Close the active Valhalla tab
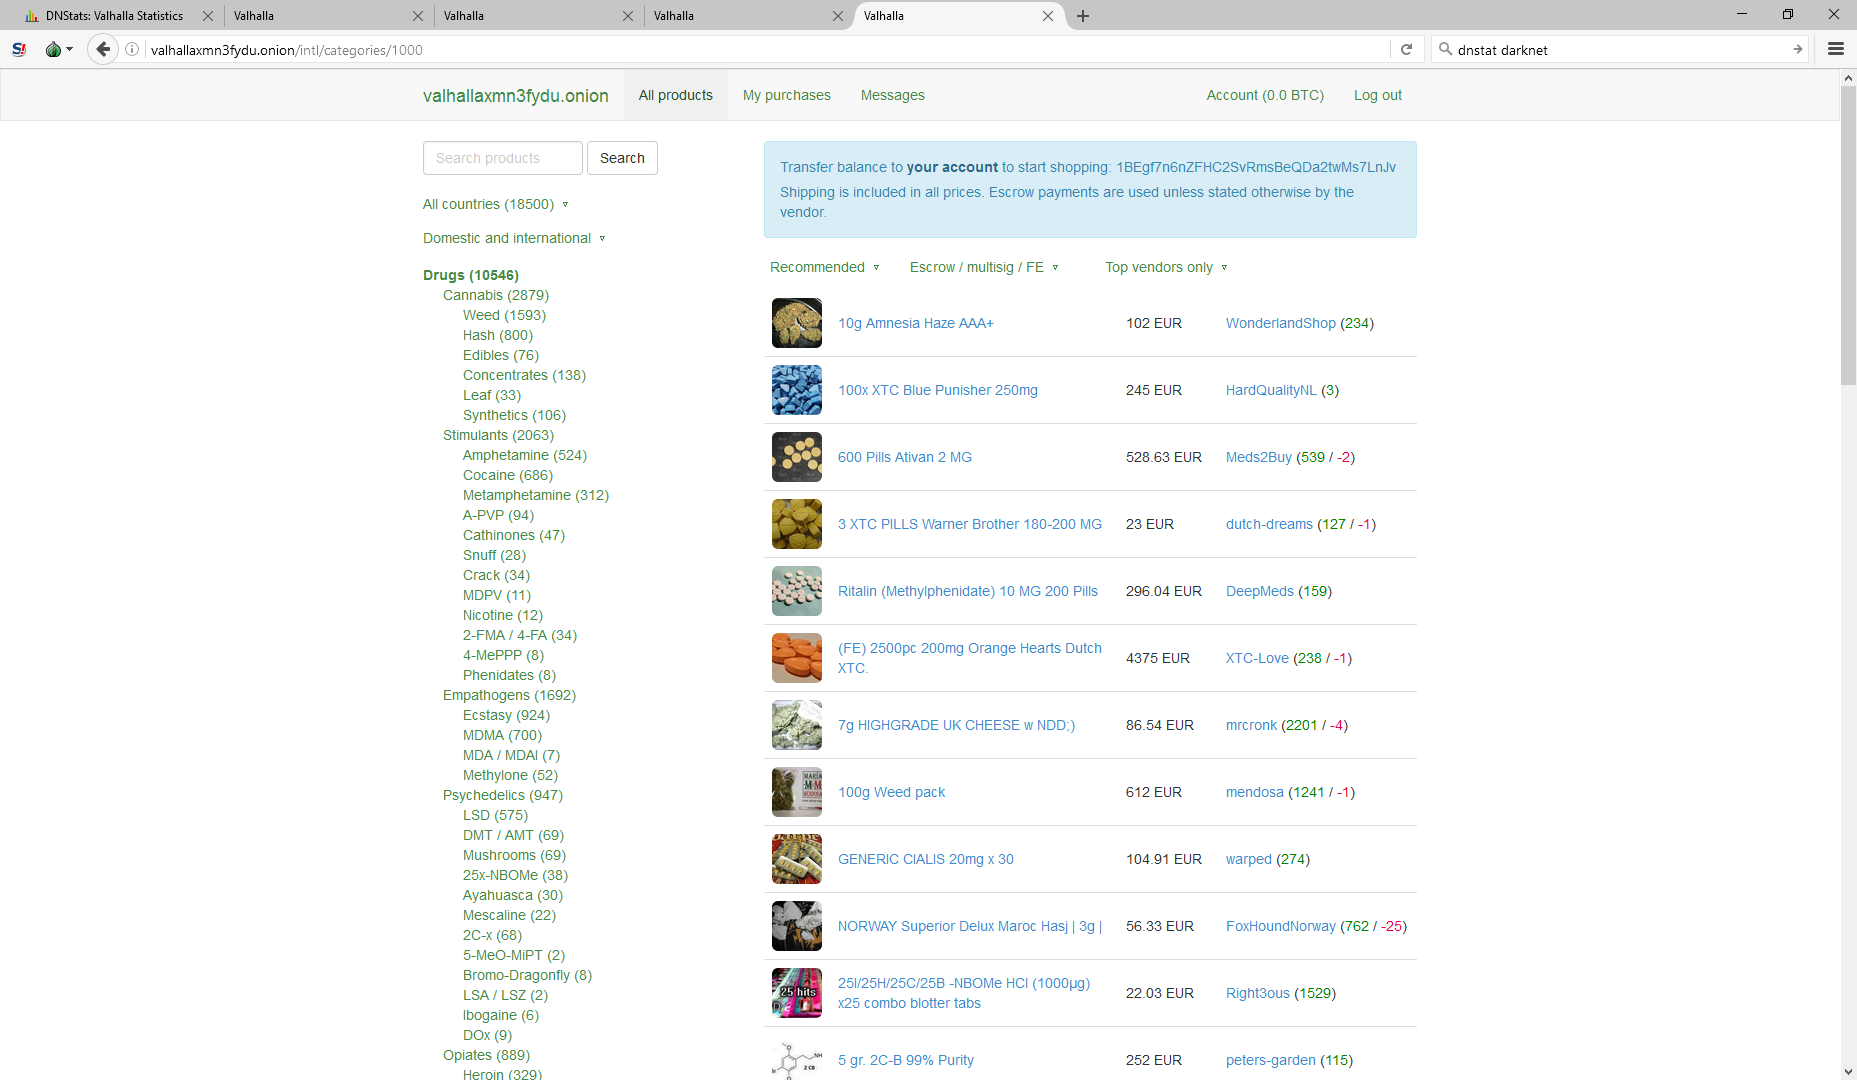 pos(1048,16)
